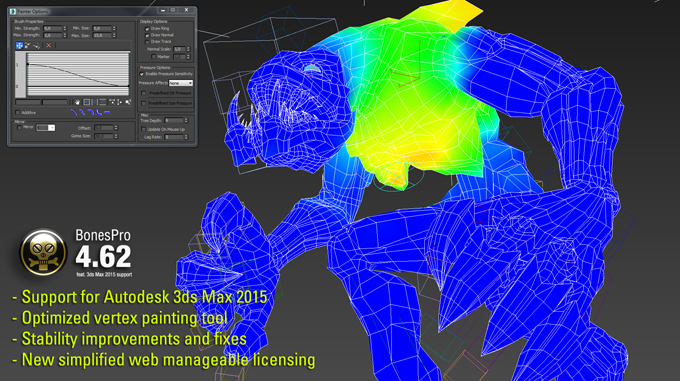Click the Max. Strength input field
The image size is (680, 381).
(52, 35)
